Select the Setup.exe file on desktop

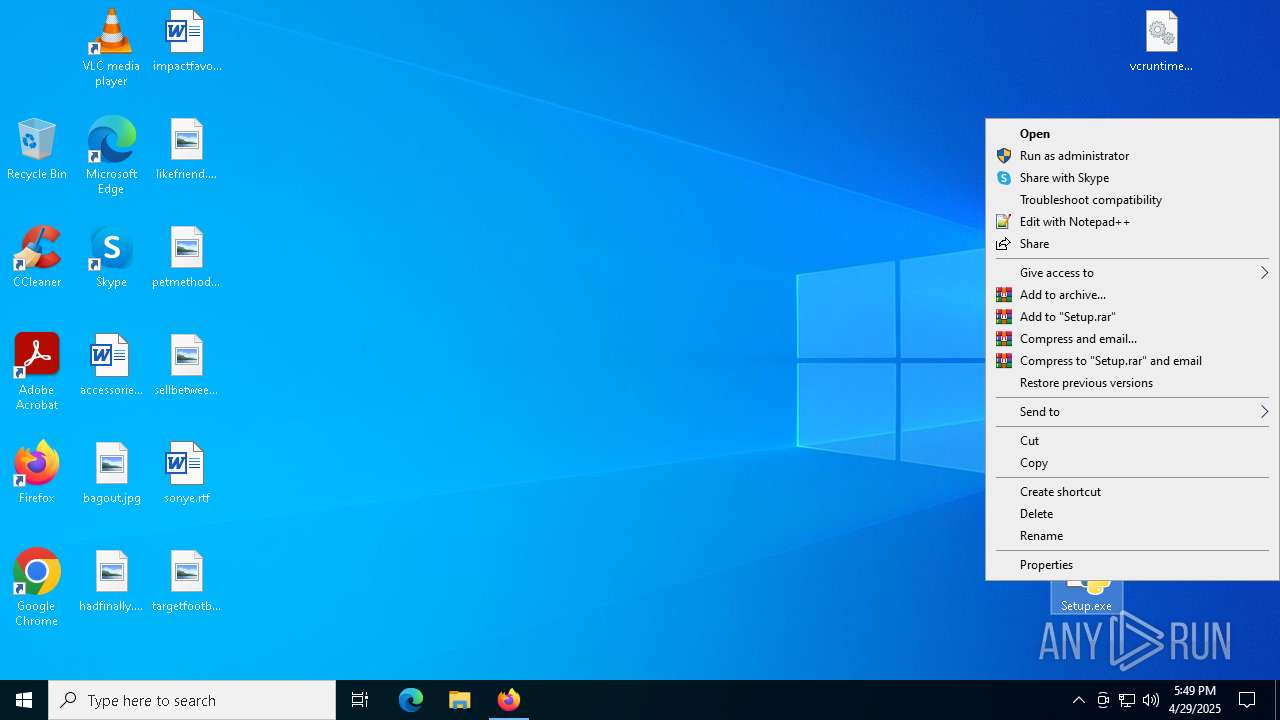(1086, 597)
